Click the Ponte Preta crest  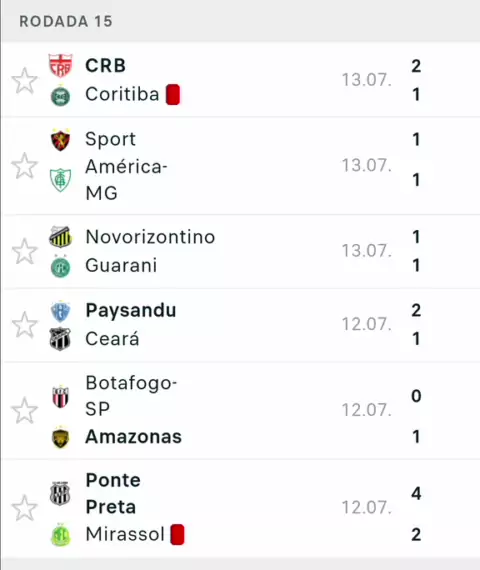[x=60, y=494]
